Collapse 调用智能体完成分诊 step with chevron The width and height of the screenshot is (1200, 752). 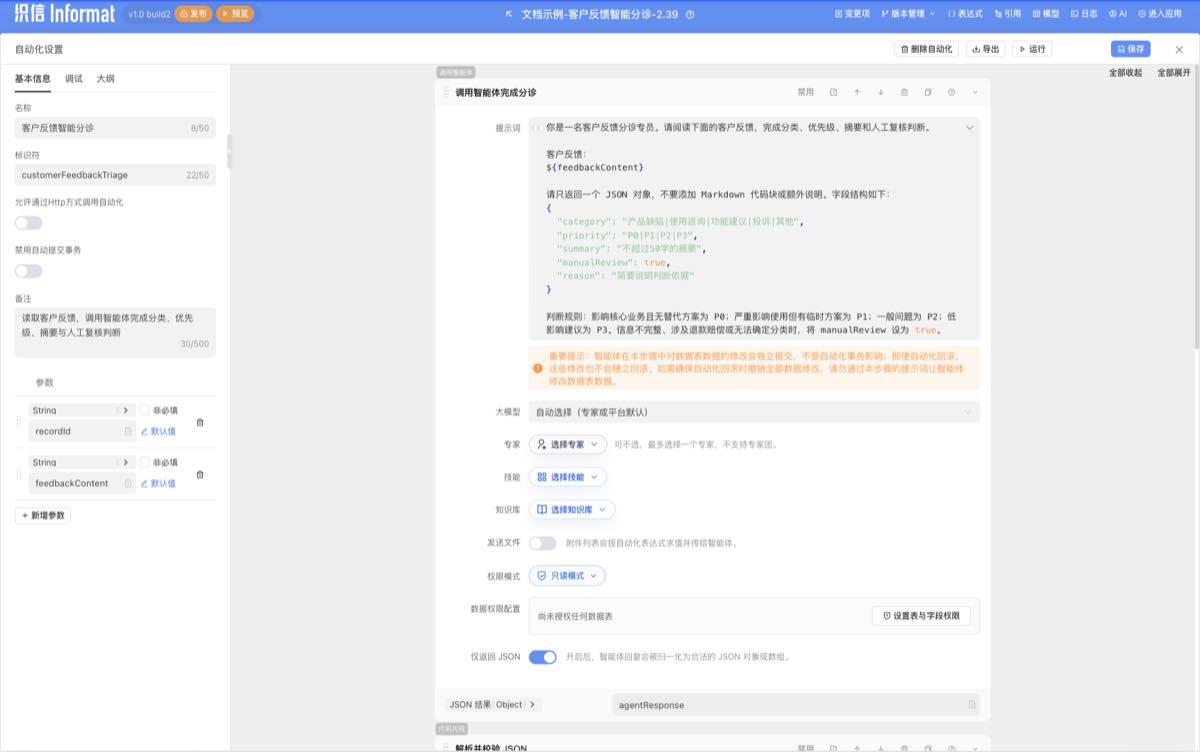click(975, 92)
